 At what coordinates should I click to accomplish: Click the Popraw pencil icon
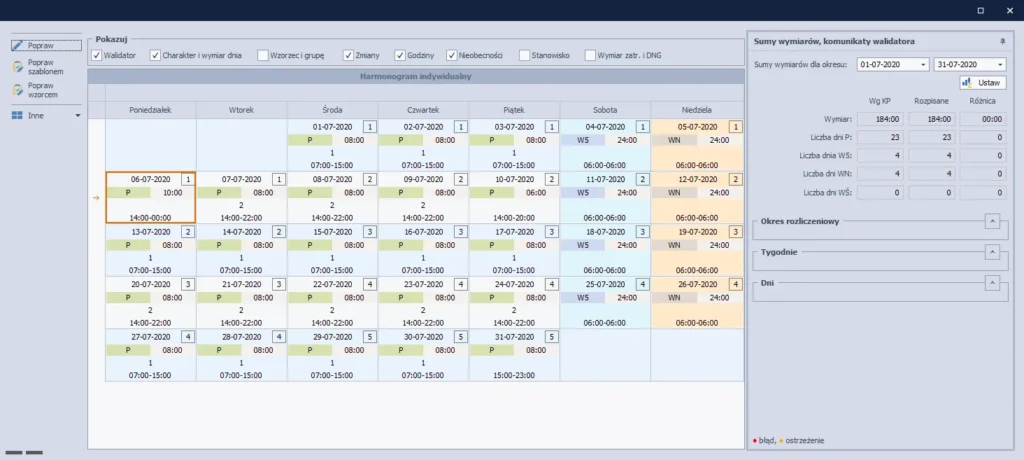[x=19, y=46]
